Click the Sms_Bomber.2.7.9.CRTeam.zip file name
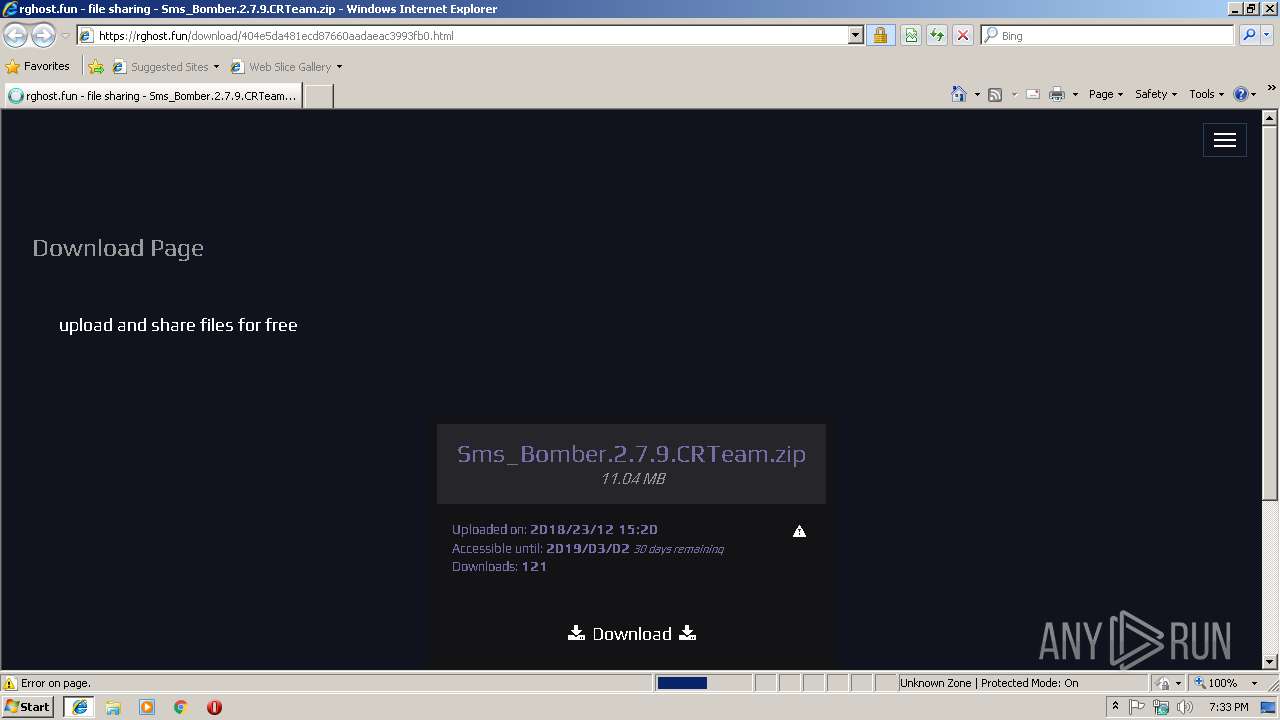This screenshot has height=720, width=1280. (631, 453)
